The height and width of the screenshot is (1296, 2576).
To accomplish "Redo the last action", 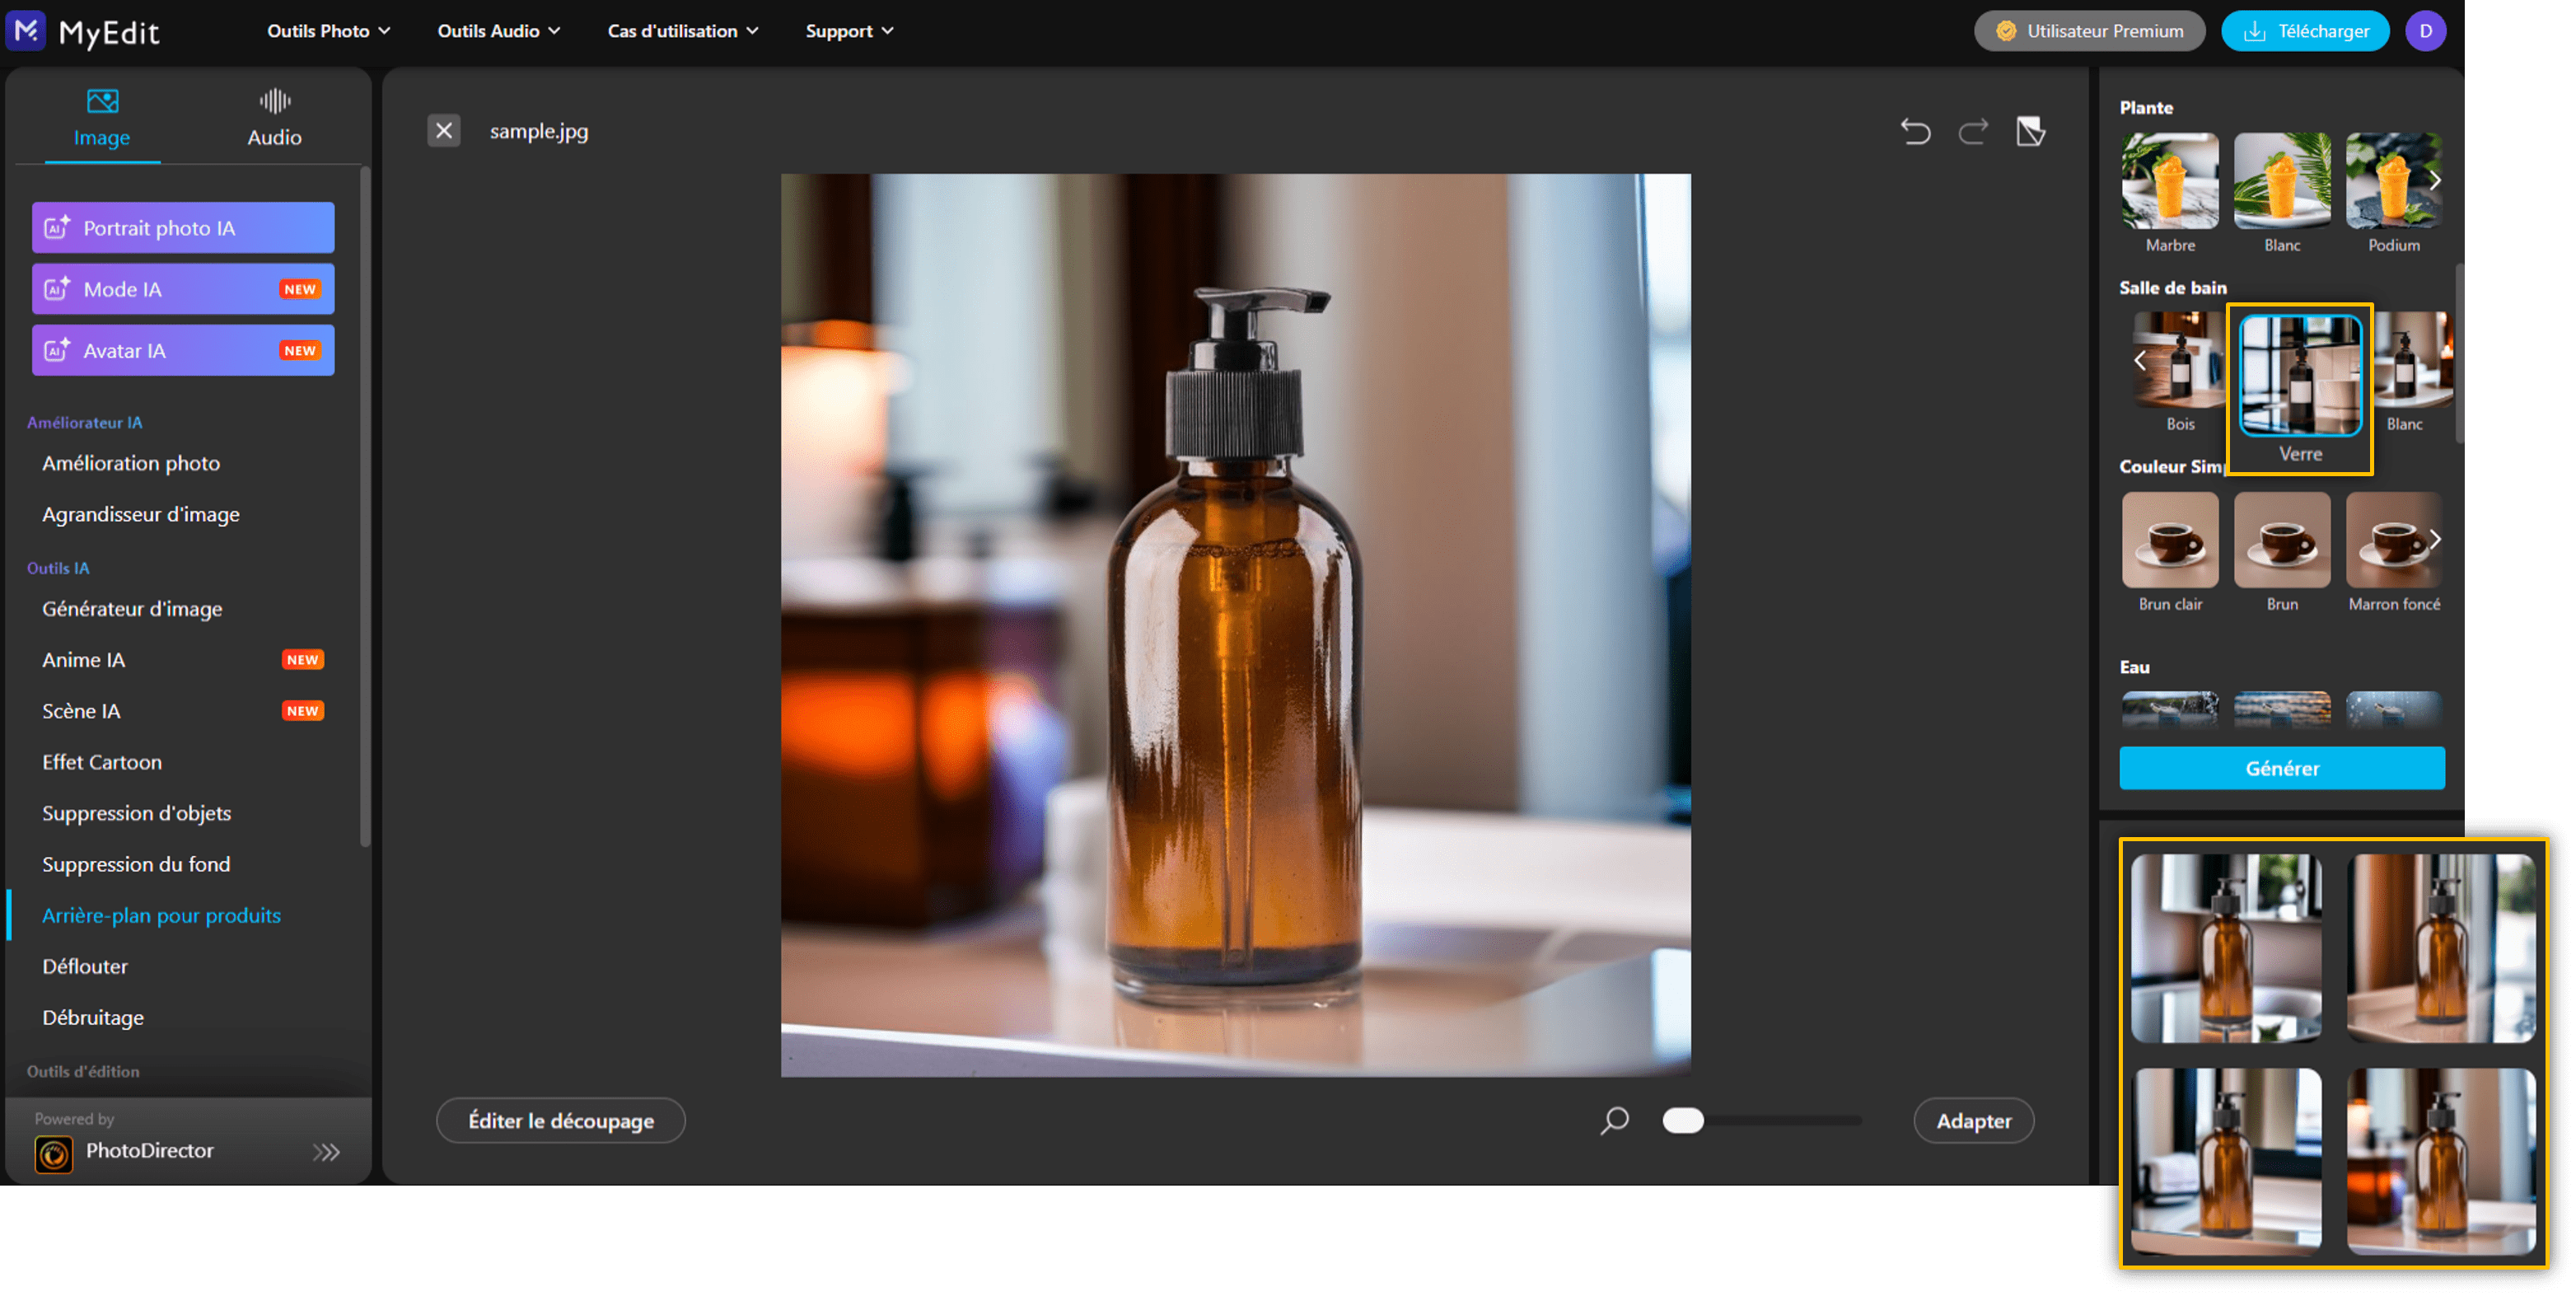I will click(1972, 131).
